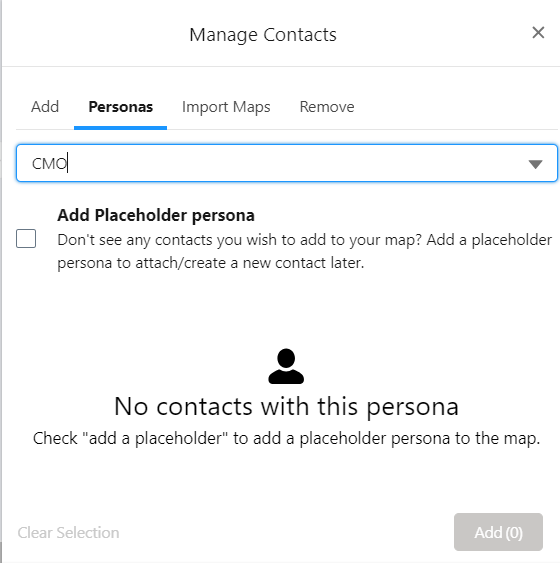Click the bold Add Placeholder persona label
560x563 pixels.
point(156,215)
